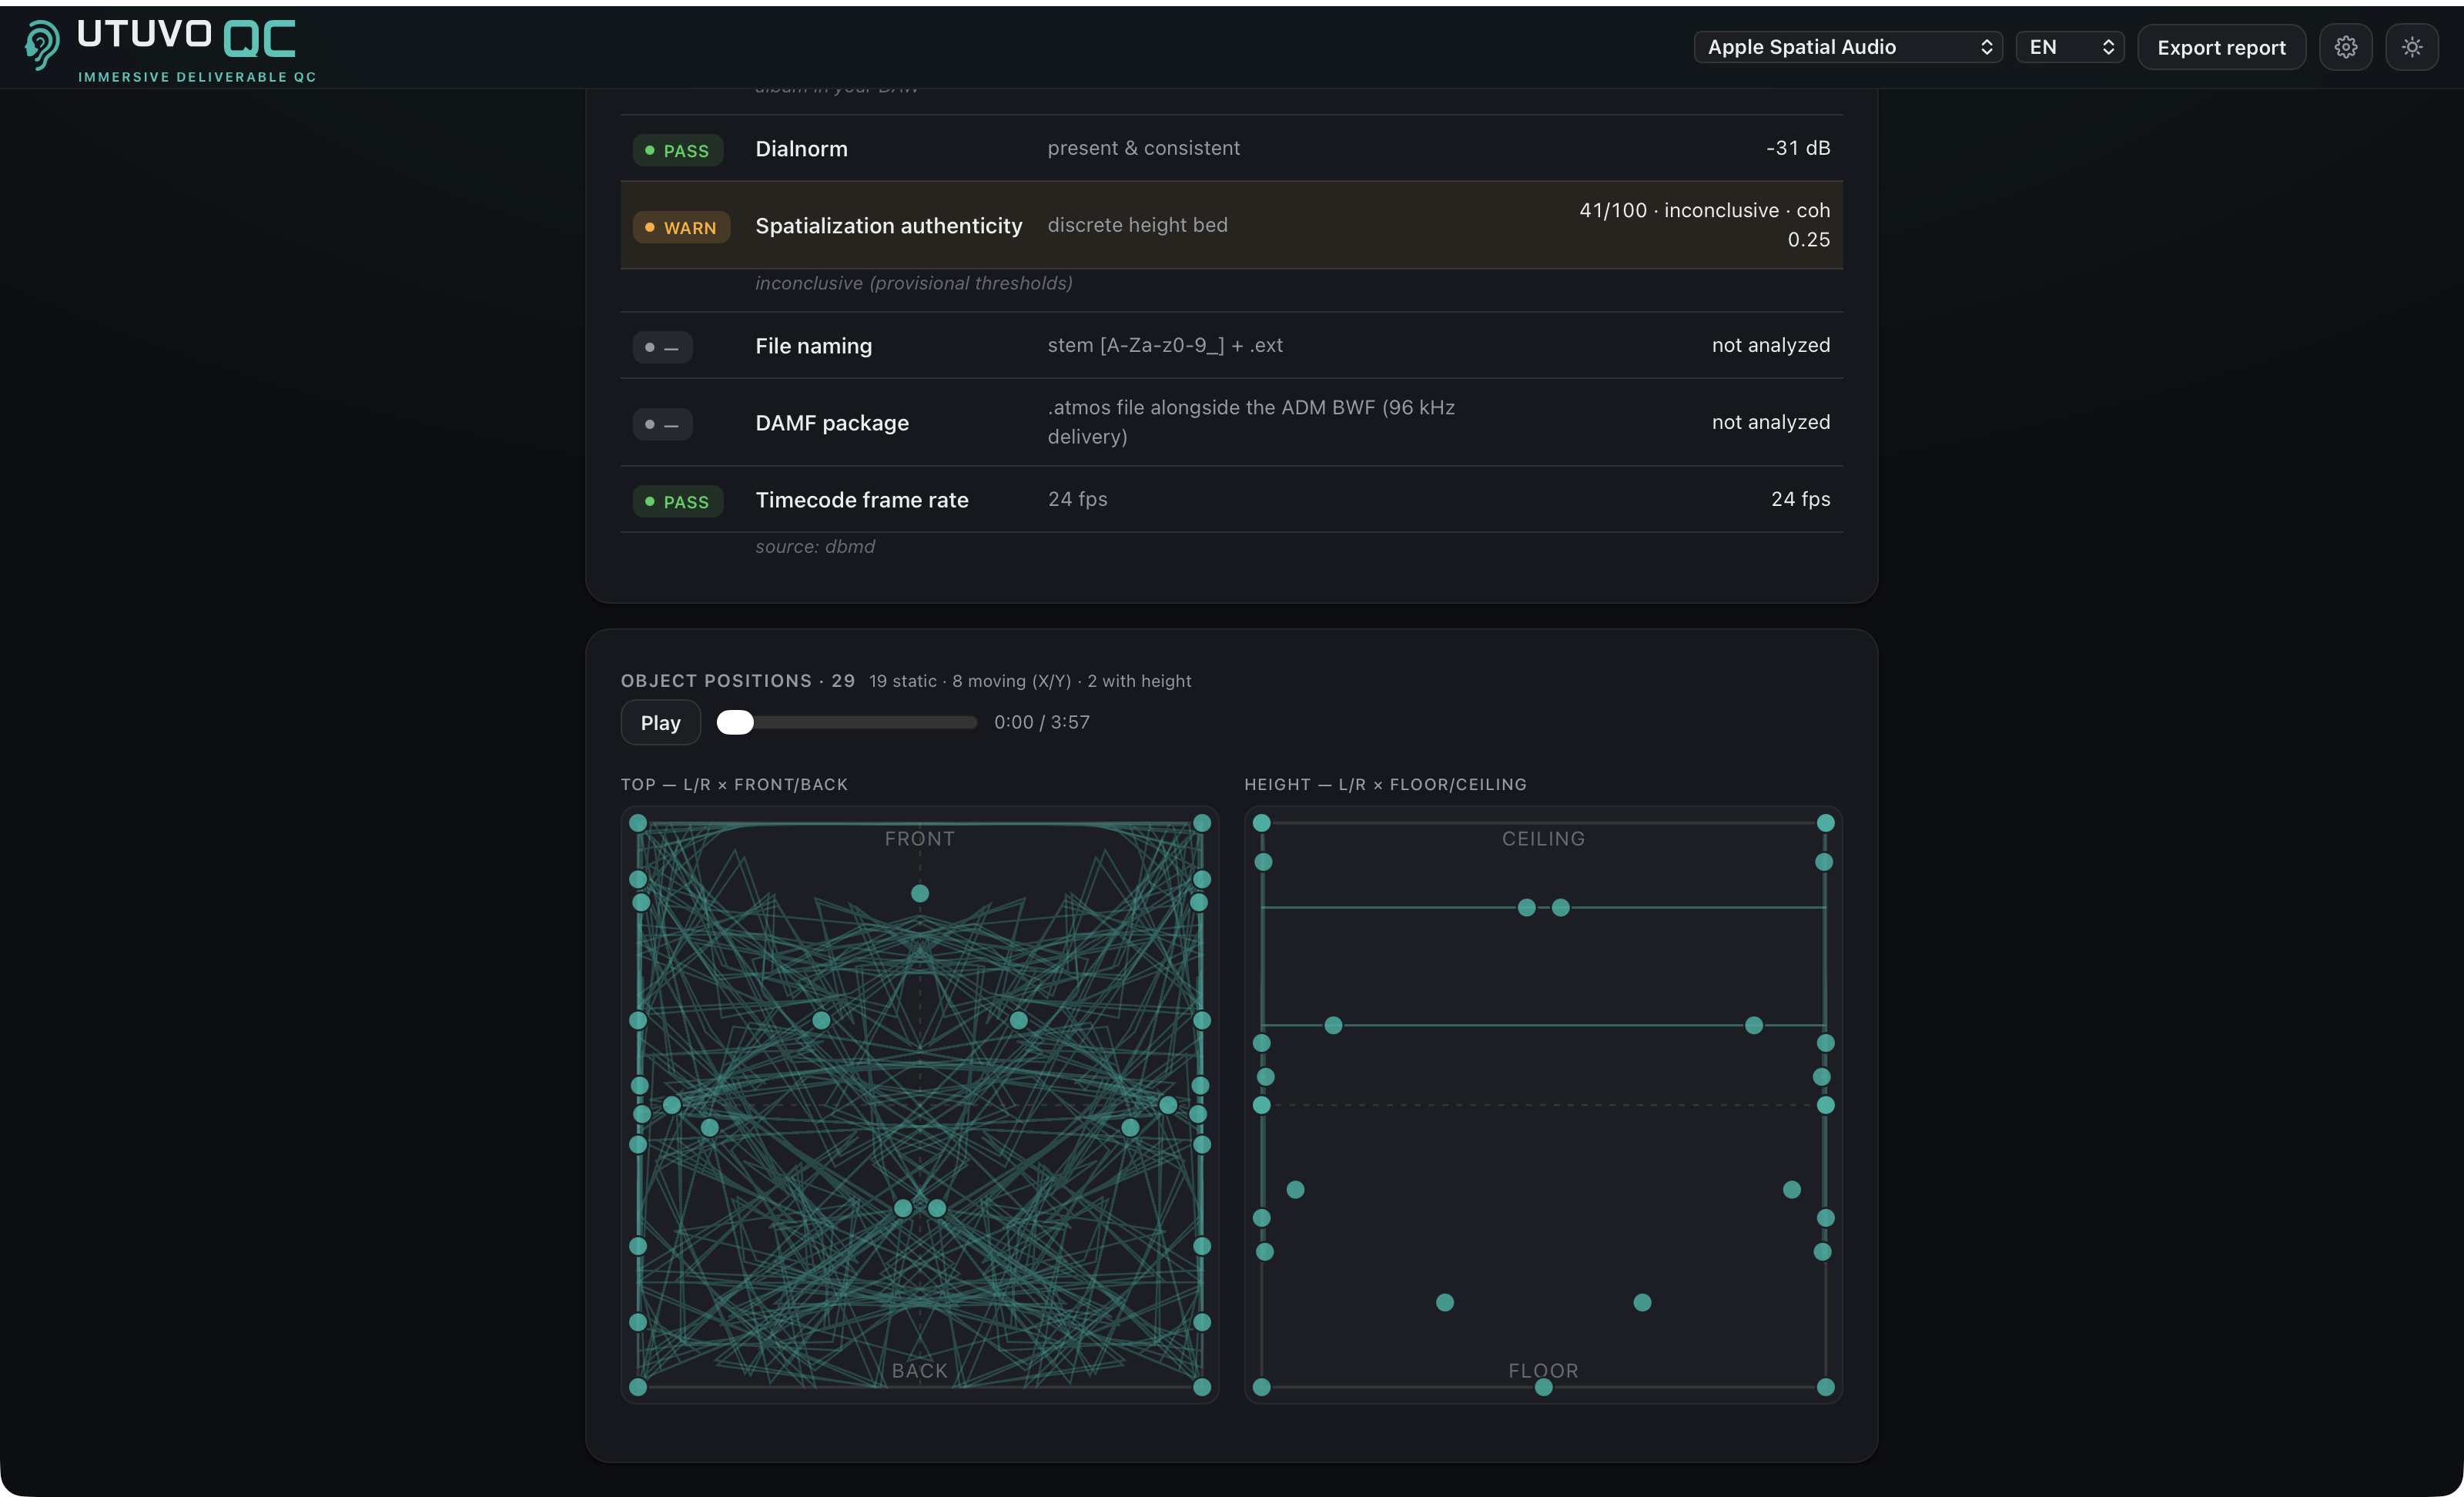
Task: Open the EN language dropdown
Action: [2070, 47]
